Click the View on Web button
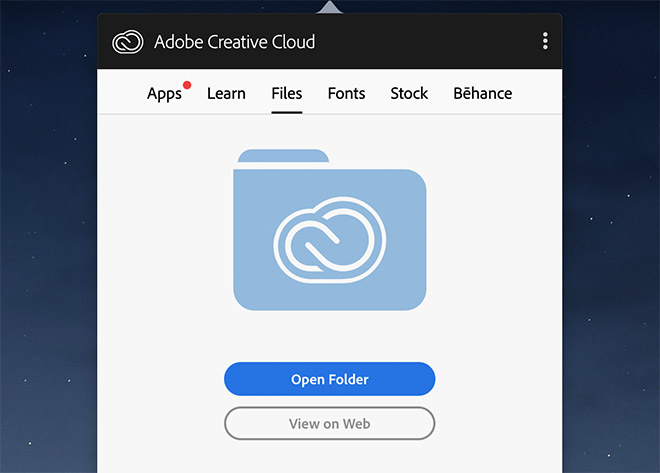The image size is (660, 473). click(330, 423)
